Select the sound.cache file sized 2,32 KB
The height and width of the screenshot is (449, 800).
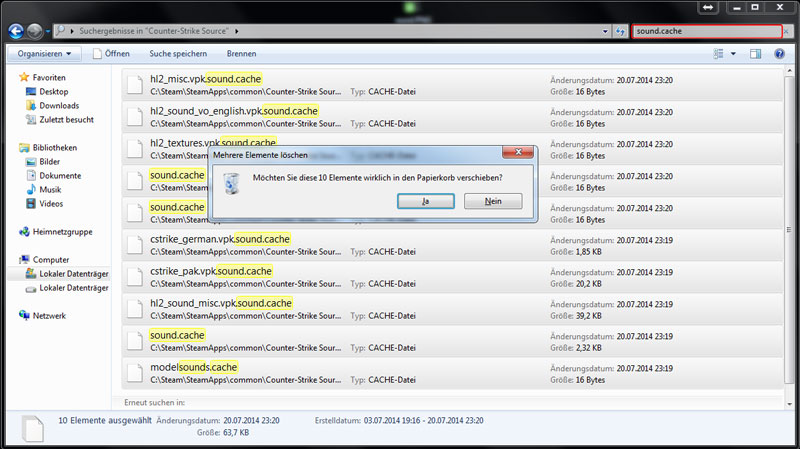pyautogui.click(x=452, y=341)
